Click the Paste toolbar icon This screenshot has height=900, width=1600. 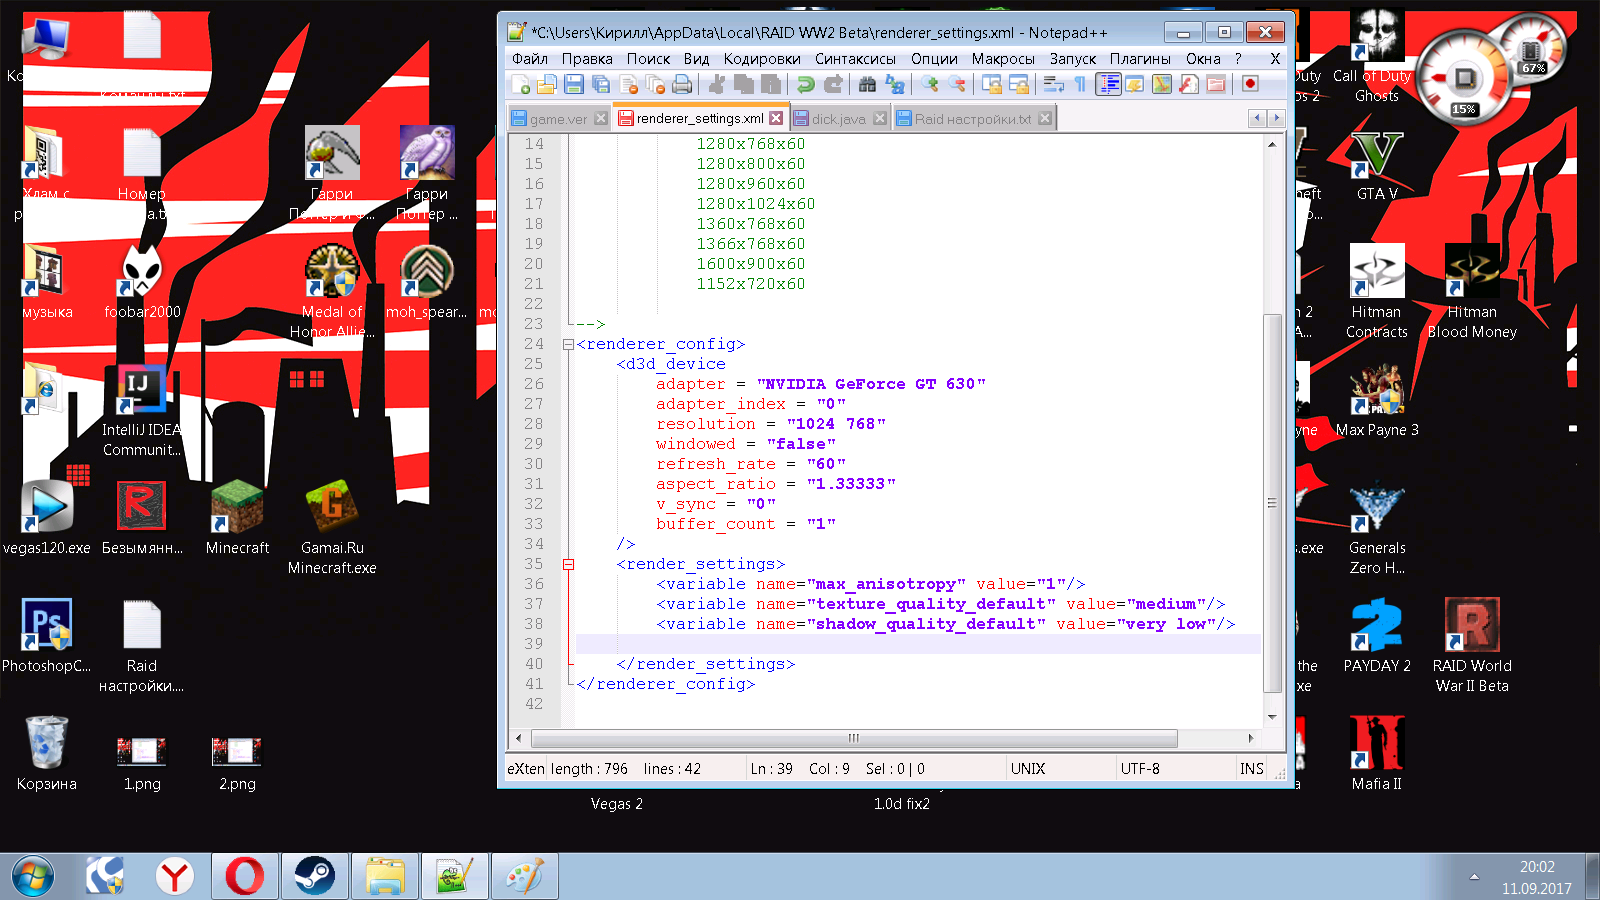click(x=770, y=84)
